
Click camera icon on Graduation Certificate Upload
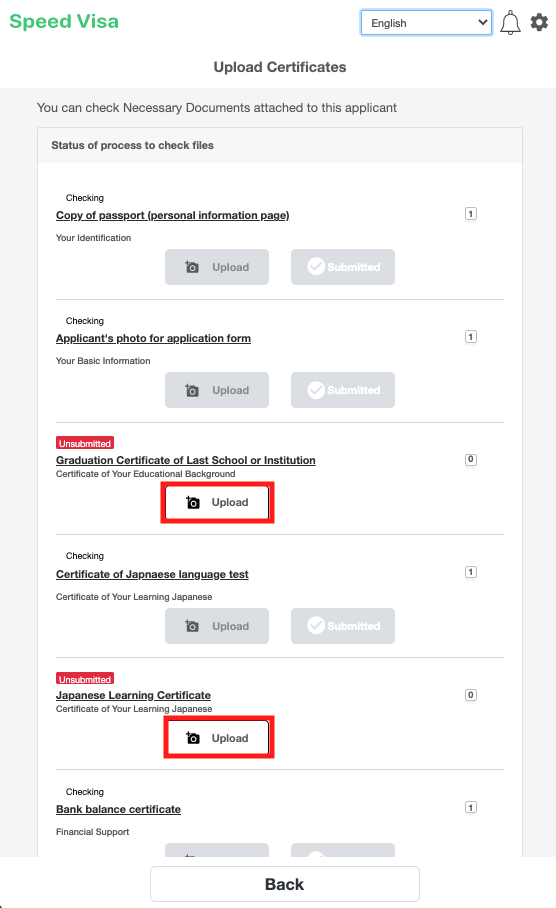point(193,503)
